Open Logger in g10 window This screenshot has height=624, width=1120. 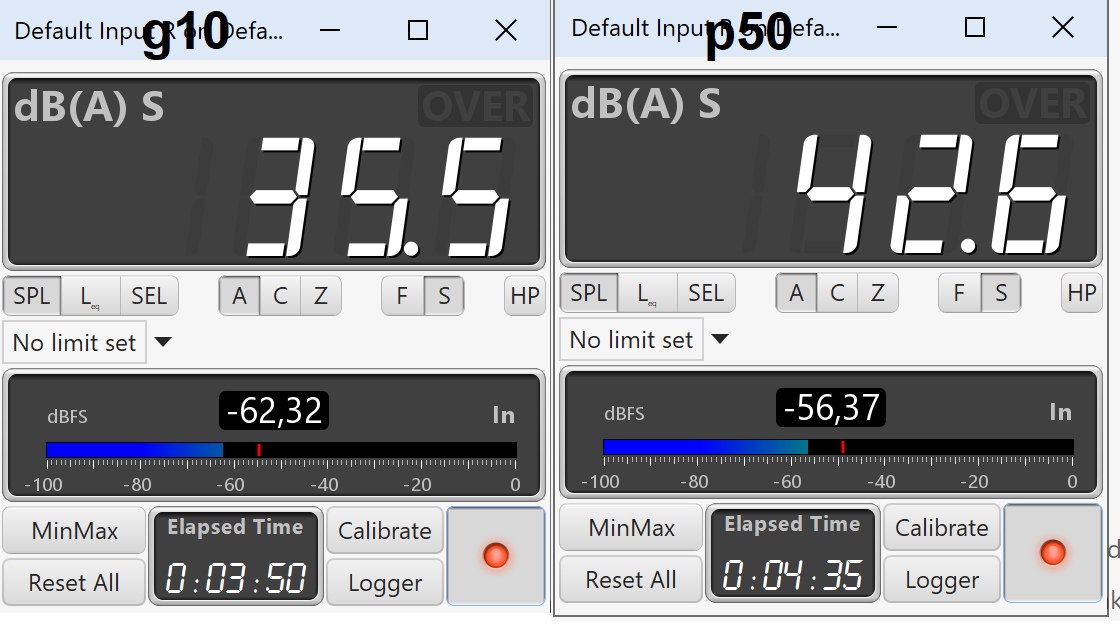tap(384, 583)
